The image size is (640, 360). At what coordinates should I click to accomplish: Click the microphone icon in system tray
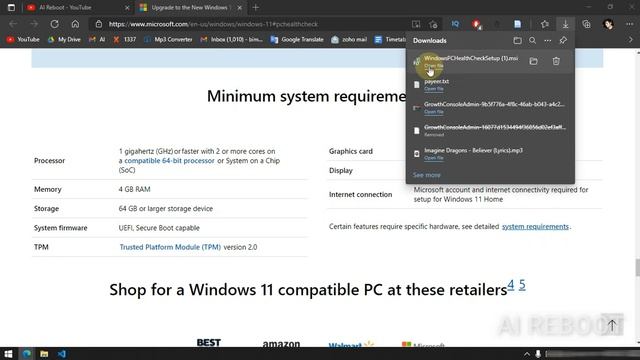(538, 354)
